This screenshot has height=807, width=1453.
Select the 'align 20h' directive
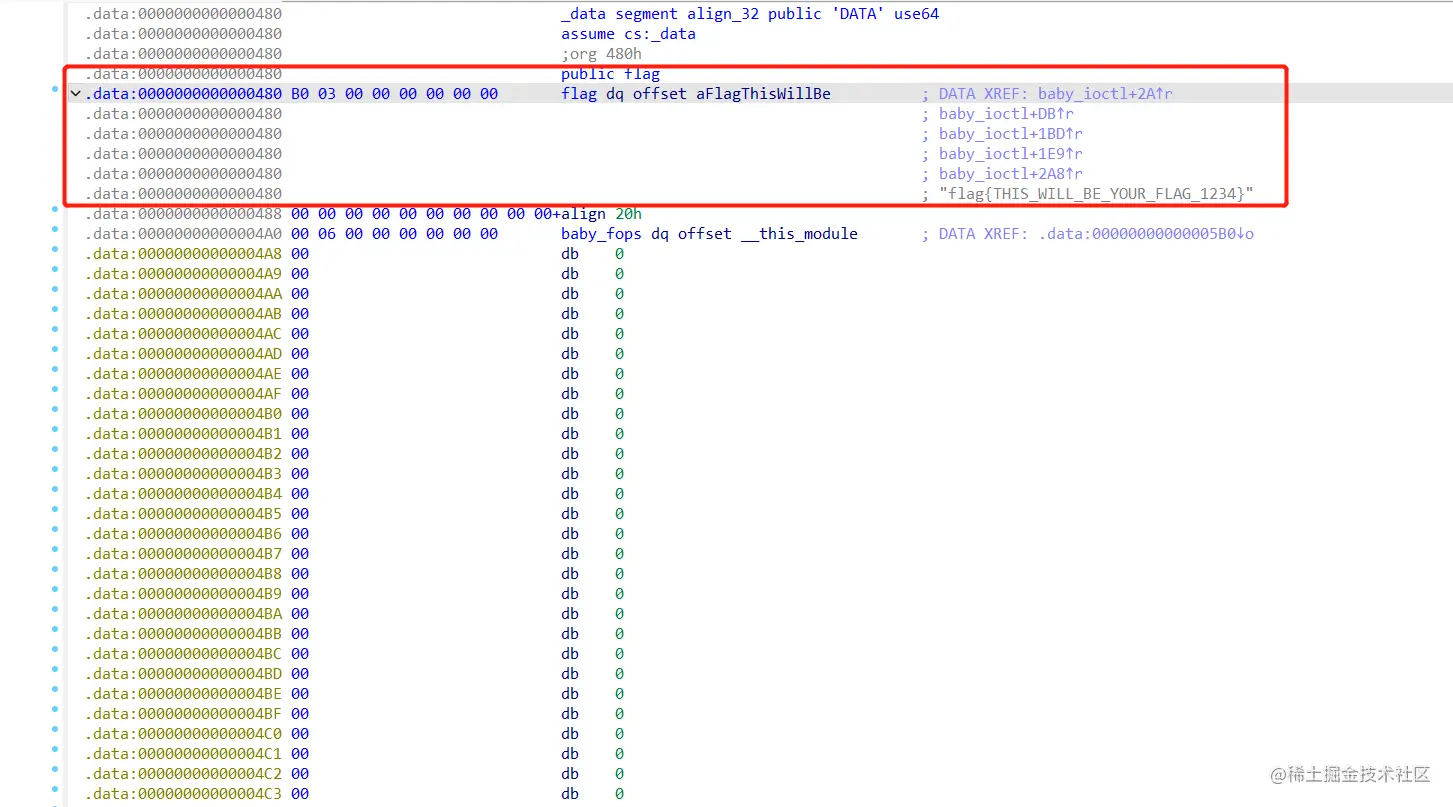[x=601, y=214]
